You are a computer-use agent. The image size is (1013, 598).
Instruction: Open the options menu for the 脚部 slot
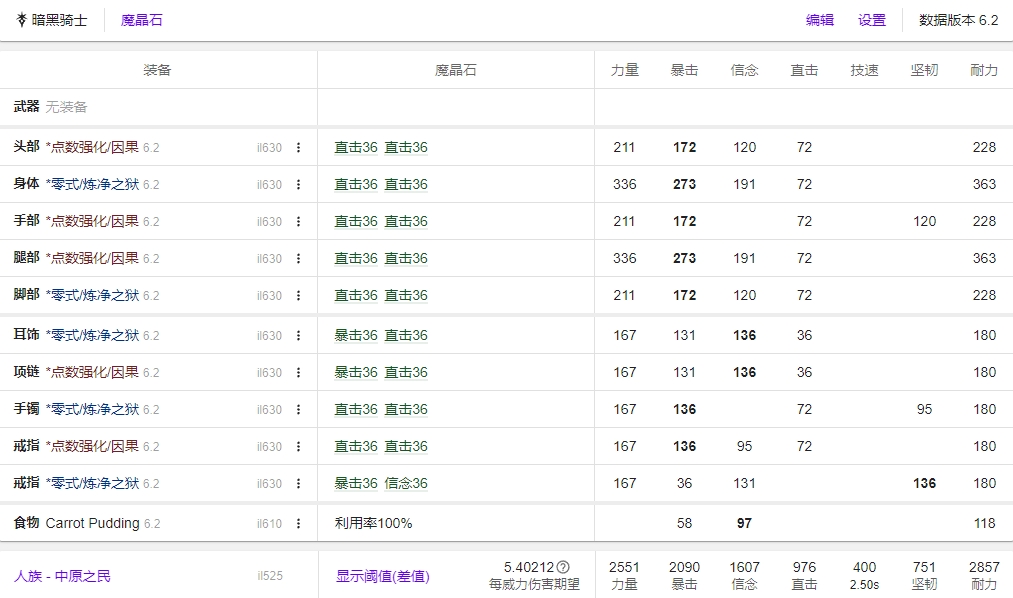point(297,296)
